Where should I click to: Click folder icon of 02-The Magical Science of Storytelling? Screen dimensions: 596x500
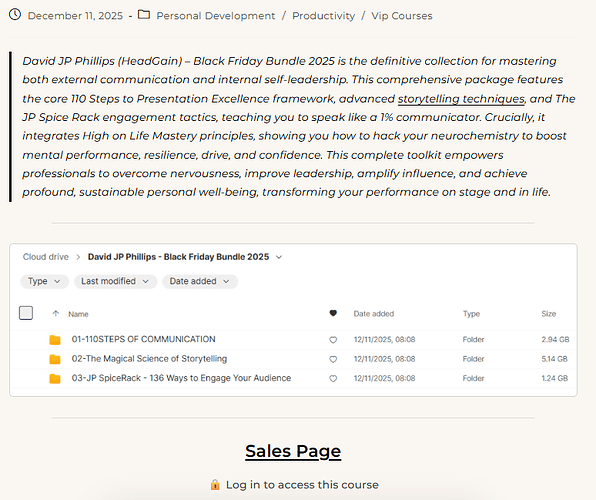[55, 359]
